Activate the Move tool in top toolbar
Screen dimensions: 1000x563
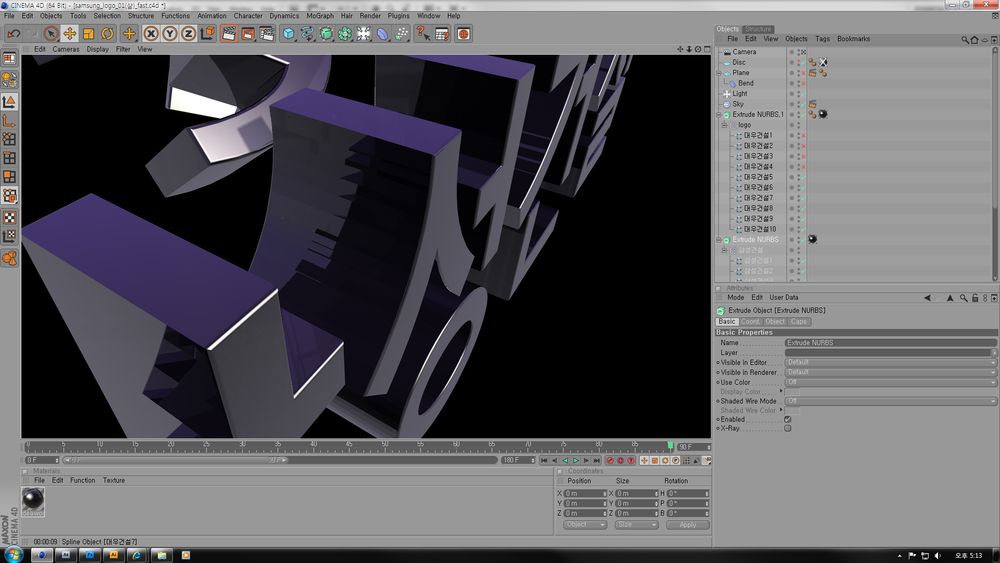pos(70,34)
